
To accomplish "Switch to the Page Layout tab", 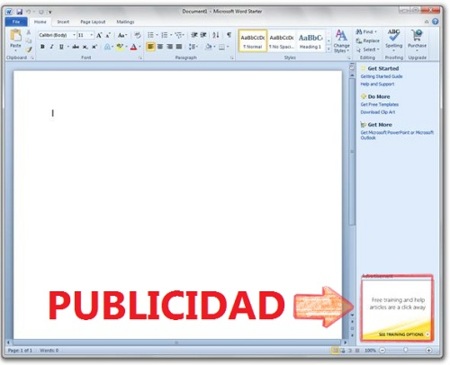I will (x=93, y=22).
